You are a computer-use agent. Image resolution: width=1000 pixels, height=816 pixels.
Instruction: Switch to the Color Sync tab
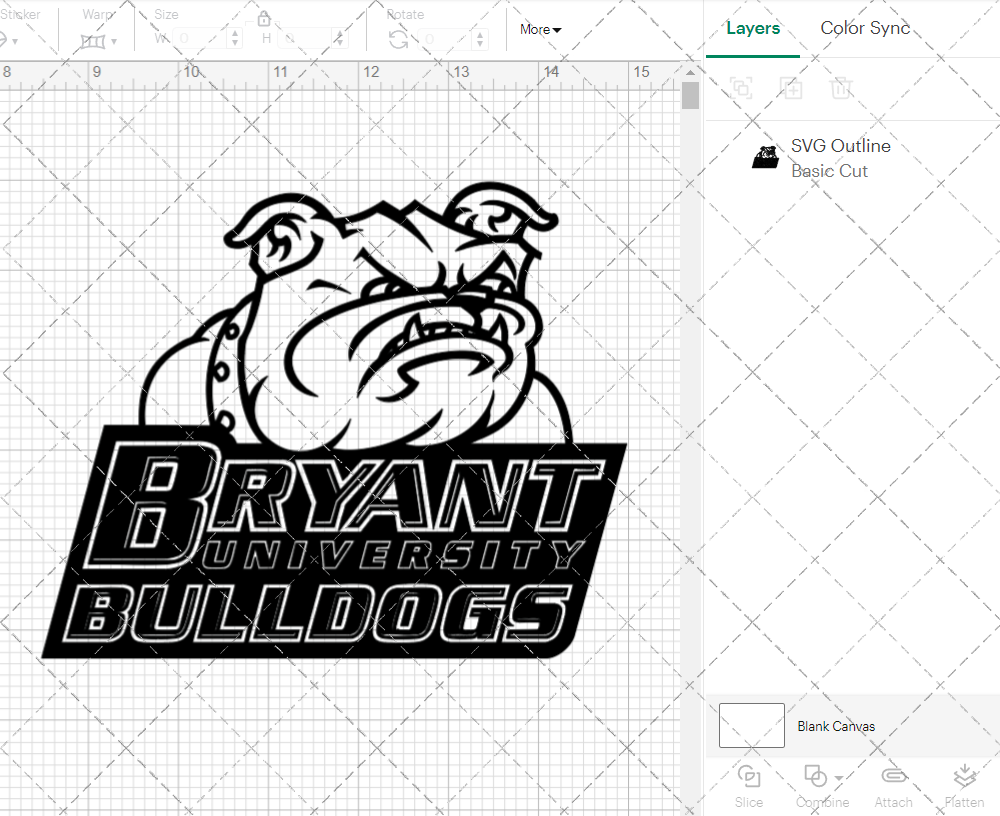[865, 28]
